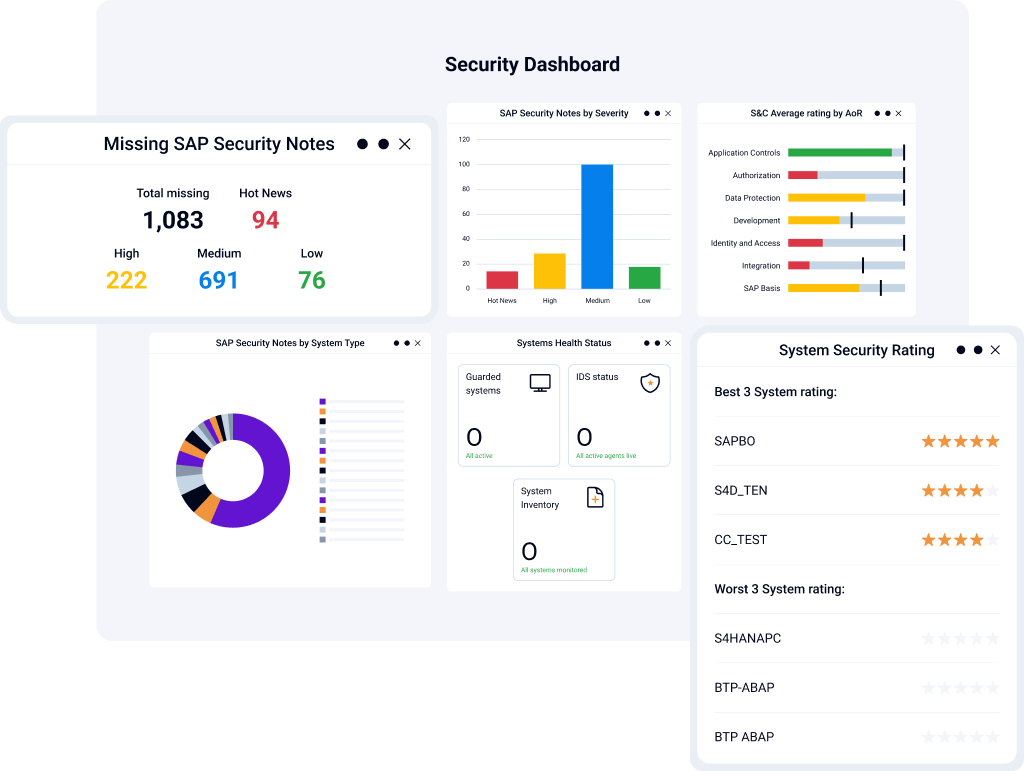Select the red Hot News bar in severity chart
Viewport: 1024px width, 771px height.
click(x=502, y=280)
